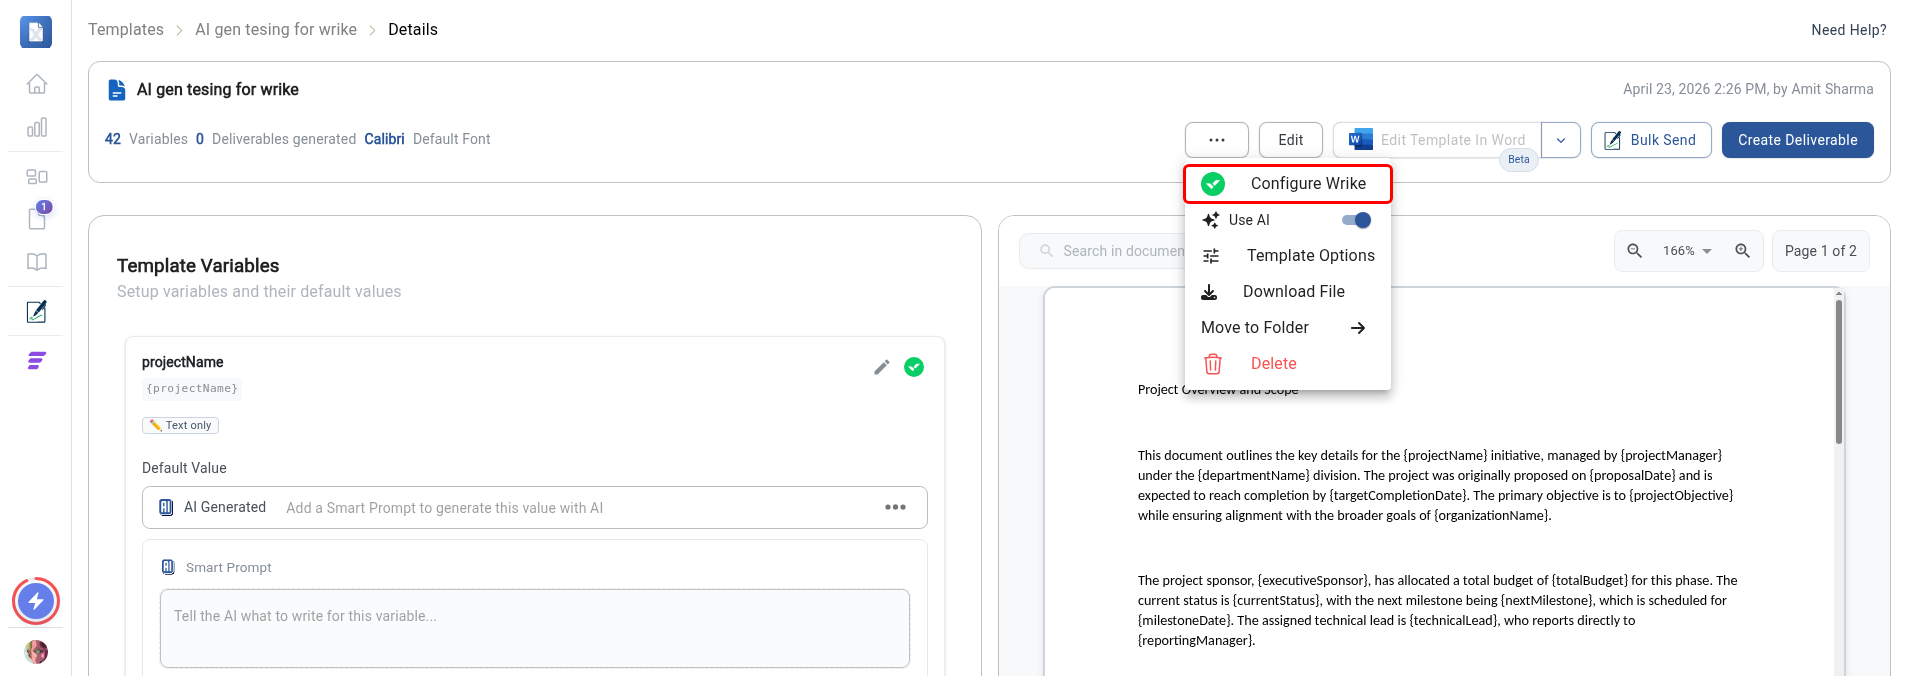The height and width of the screenshot is (676, 1907).
Task: Click the Smart Prompt AI icon
Action: (168, 567)
